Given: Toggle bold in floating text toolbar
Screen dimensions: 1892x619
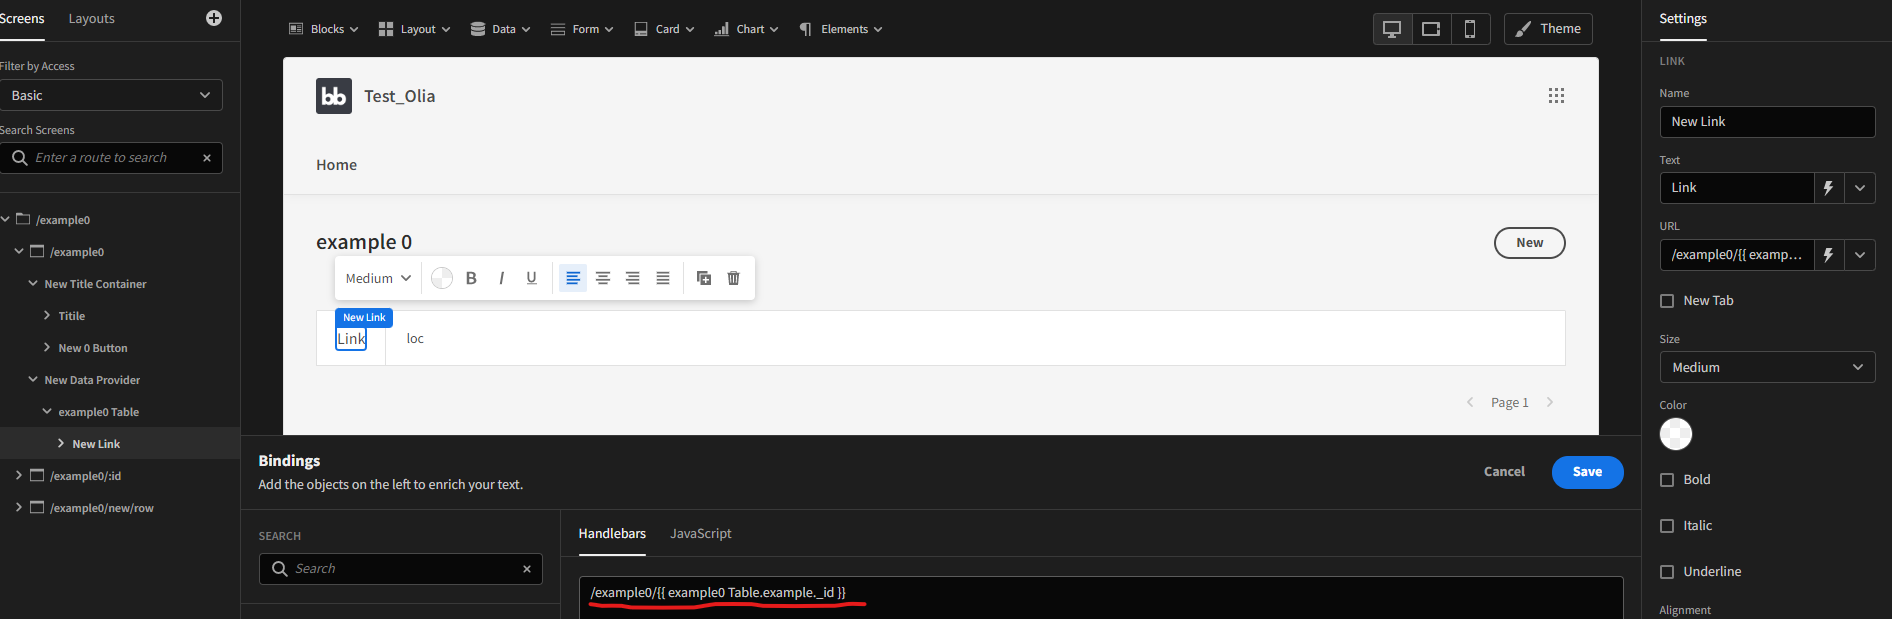Looking at the screenshot, I should (x=471, y=278).
